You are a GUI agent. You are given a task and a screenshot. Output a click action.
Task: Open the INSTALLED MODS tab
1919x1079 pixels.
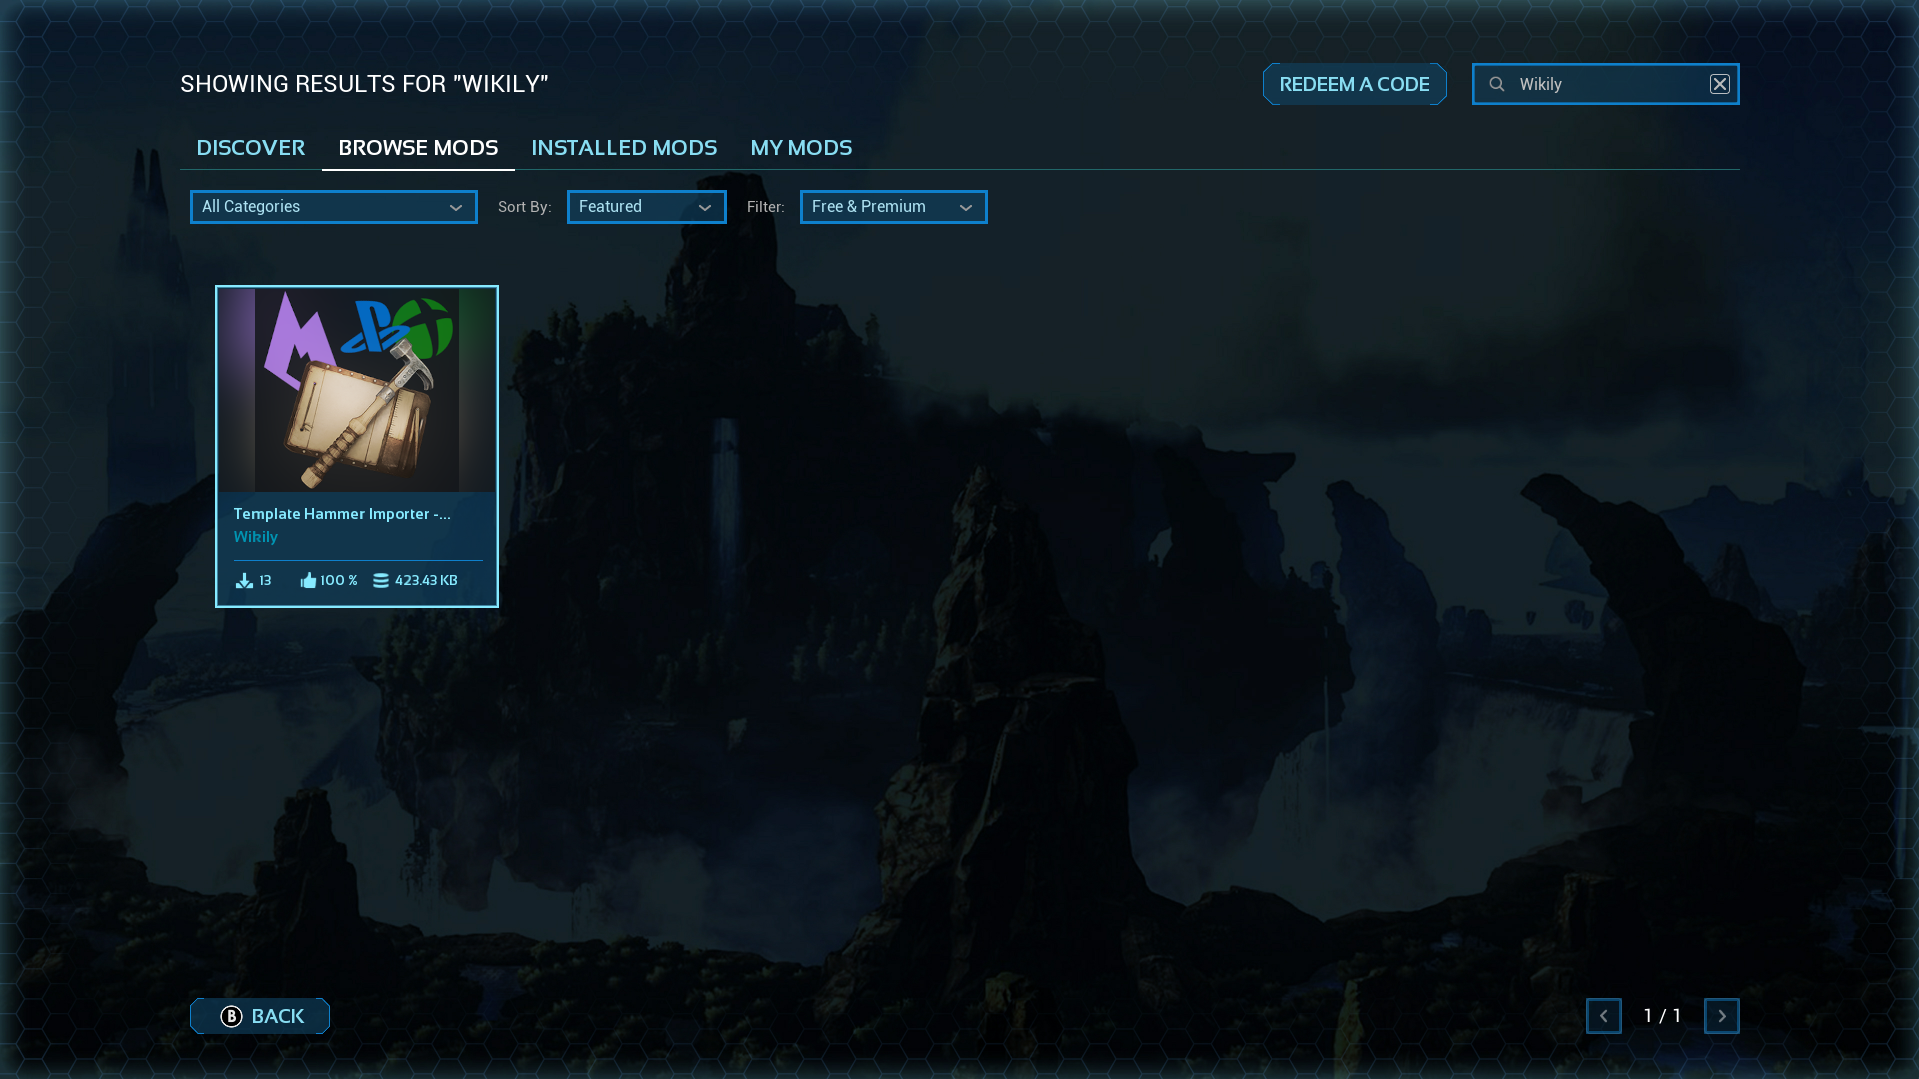[623, 147]
